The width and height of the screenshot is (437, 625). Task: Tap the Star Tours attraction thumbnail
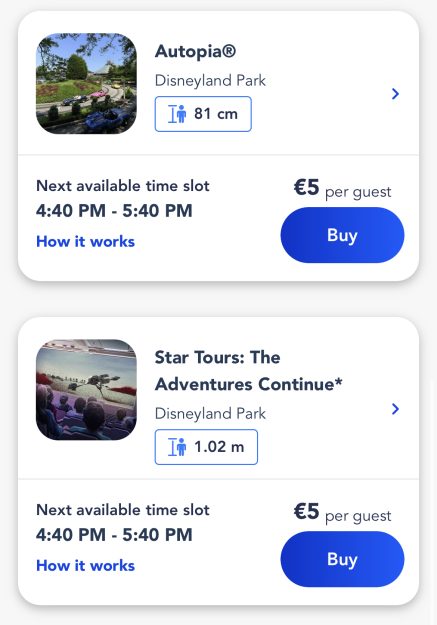pos(86,390)
